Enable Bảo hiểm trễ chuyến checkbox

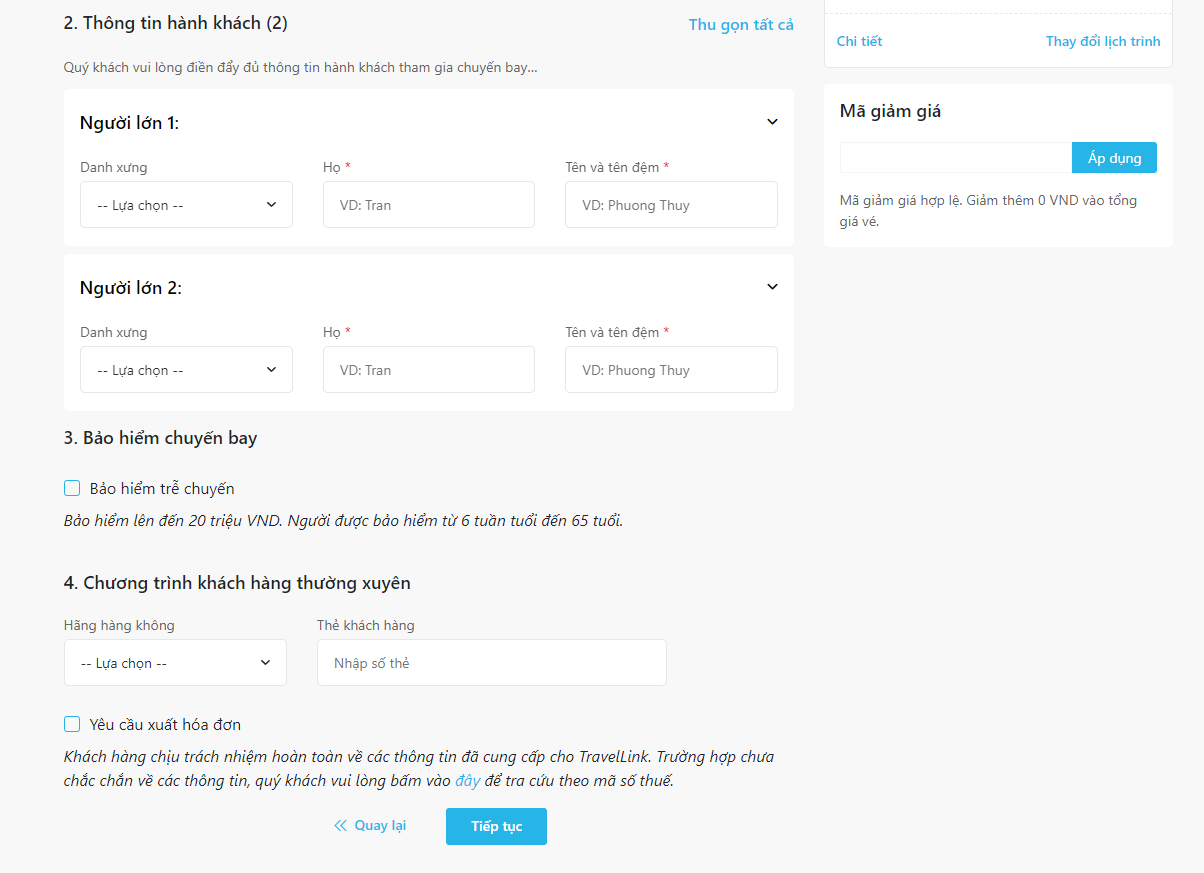click(72, 489)
